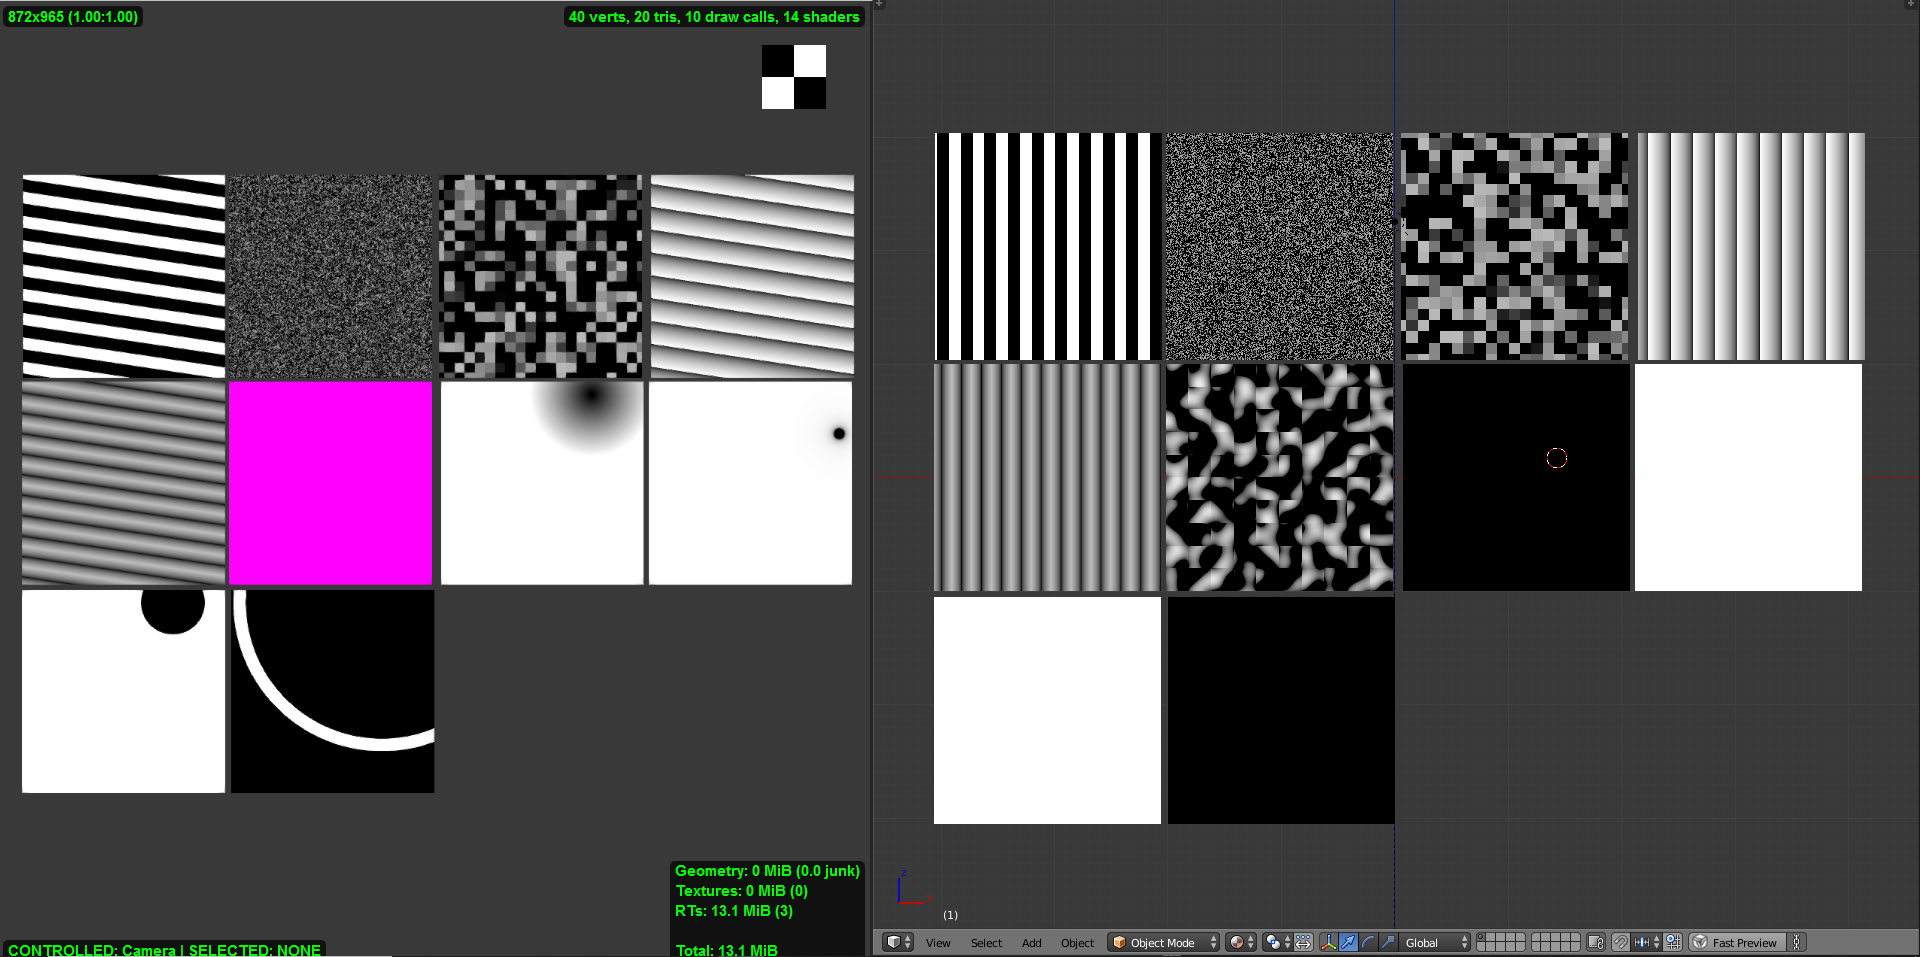Select the translate manipulator arrow icon
Viewport: 1920px width, 957px height.
click(x=1349, y=942)
